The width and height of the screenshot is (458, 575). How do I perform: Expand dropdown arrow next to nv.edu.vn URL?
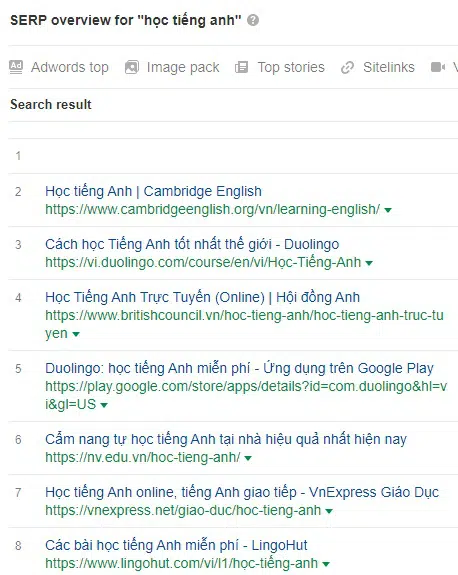coord(248,458)
